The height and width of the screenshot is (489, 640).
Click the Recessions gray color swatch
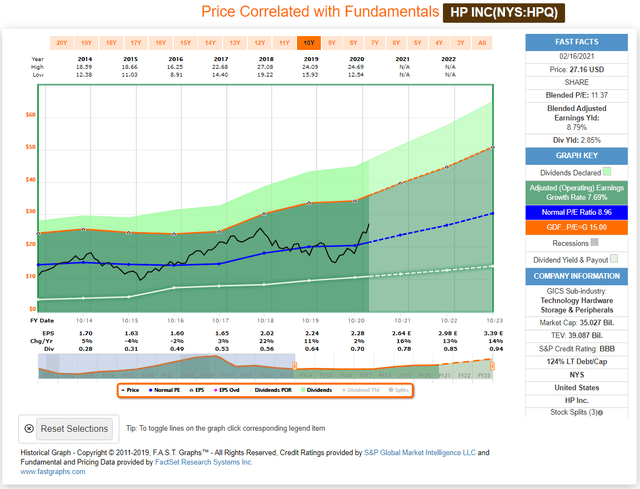click(595, 242)
